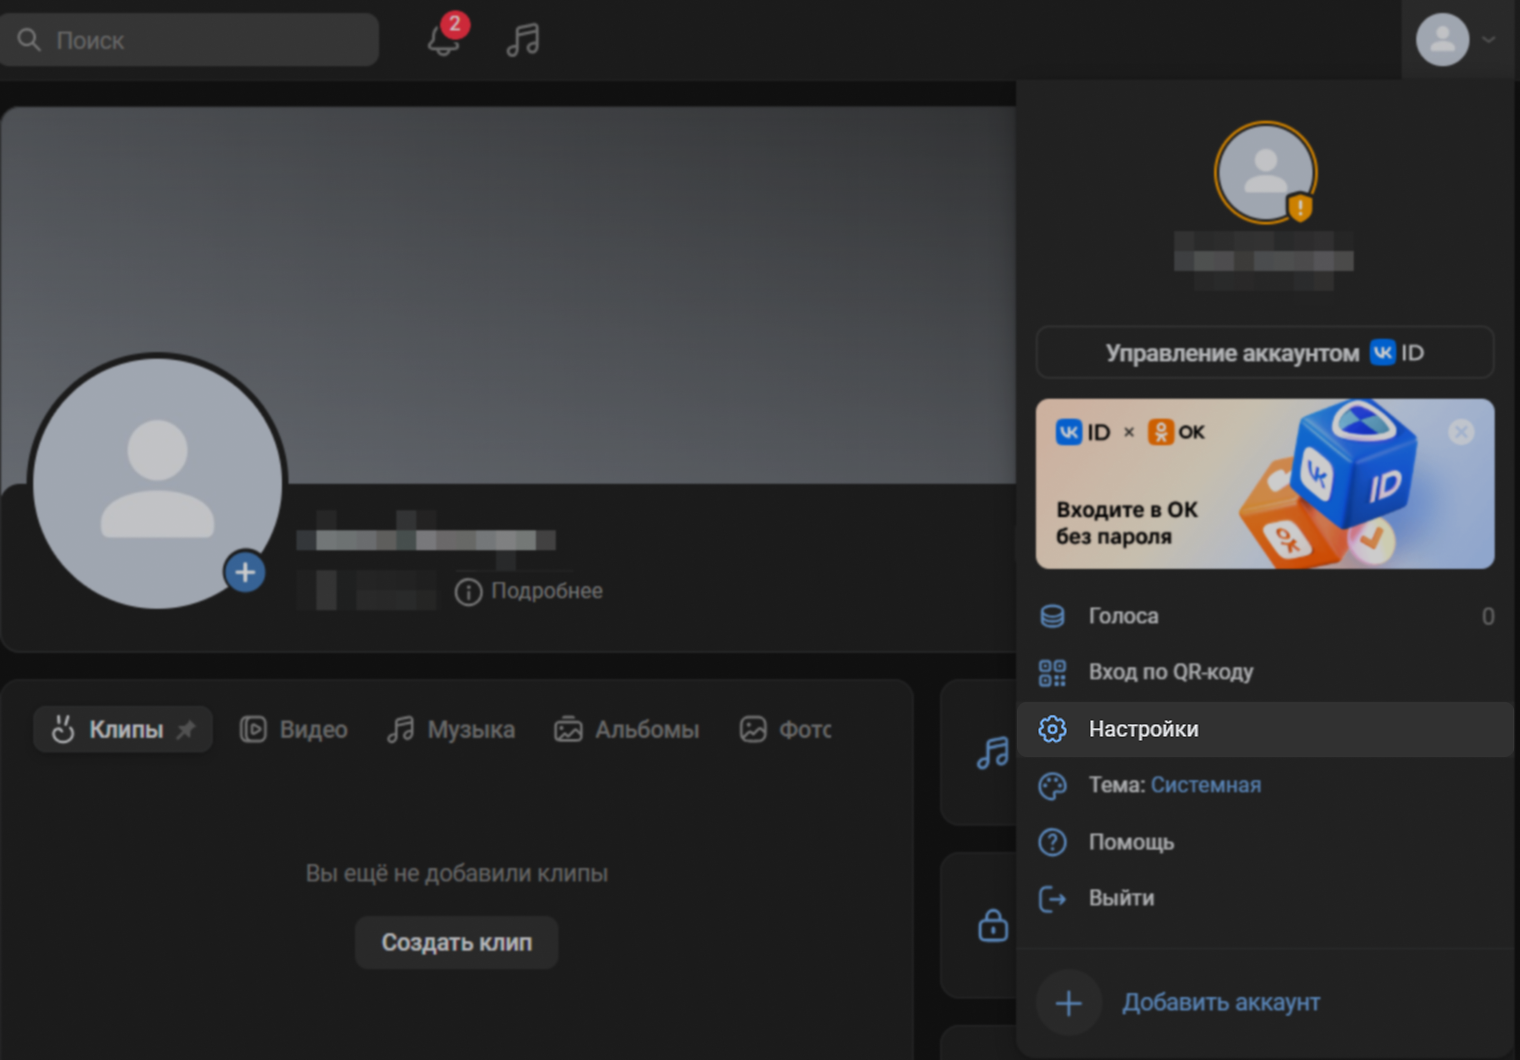Viewport: 1520px width, 1060px height.
Task: Click Управление аккаунтом VK ID button
Action: tap(1264, 353)
